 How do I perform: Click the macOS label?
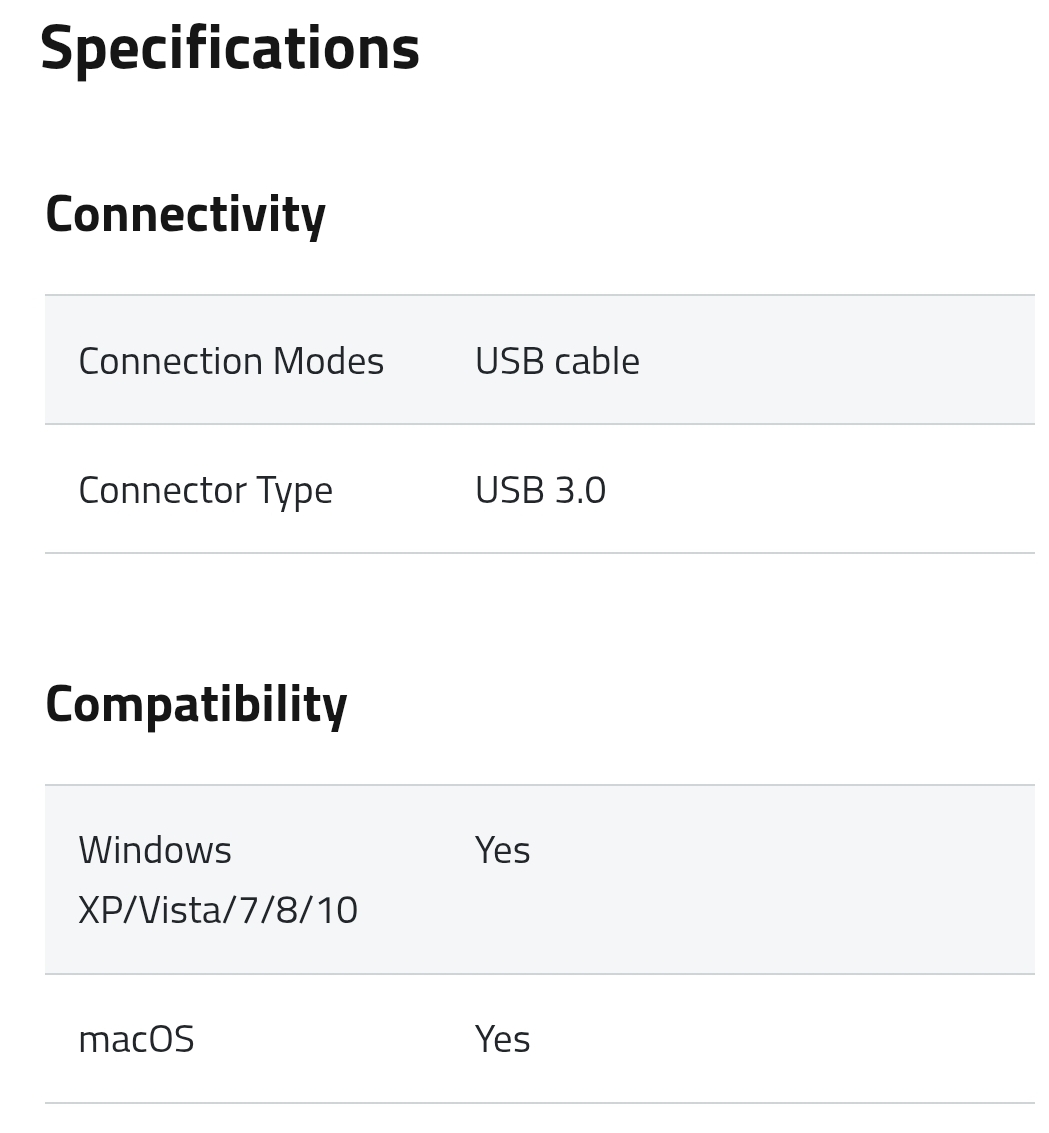(x=136, y=1039)
